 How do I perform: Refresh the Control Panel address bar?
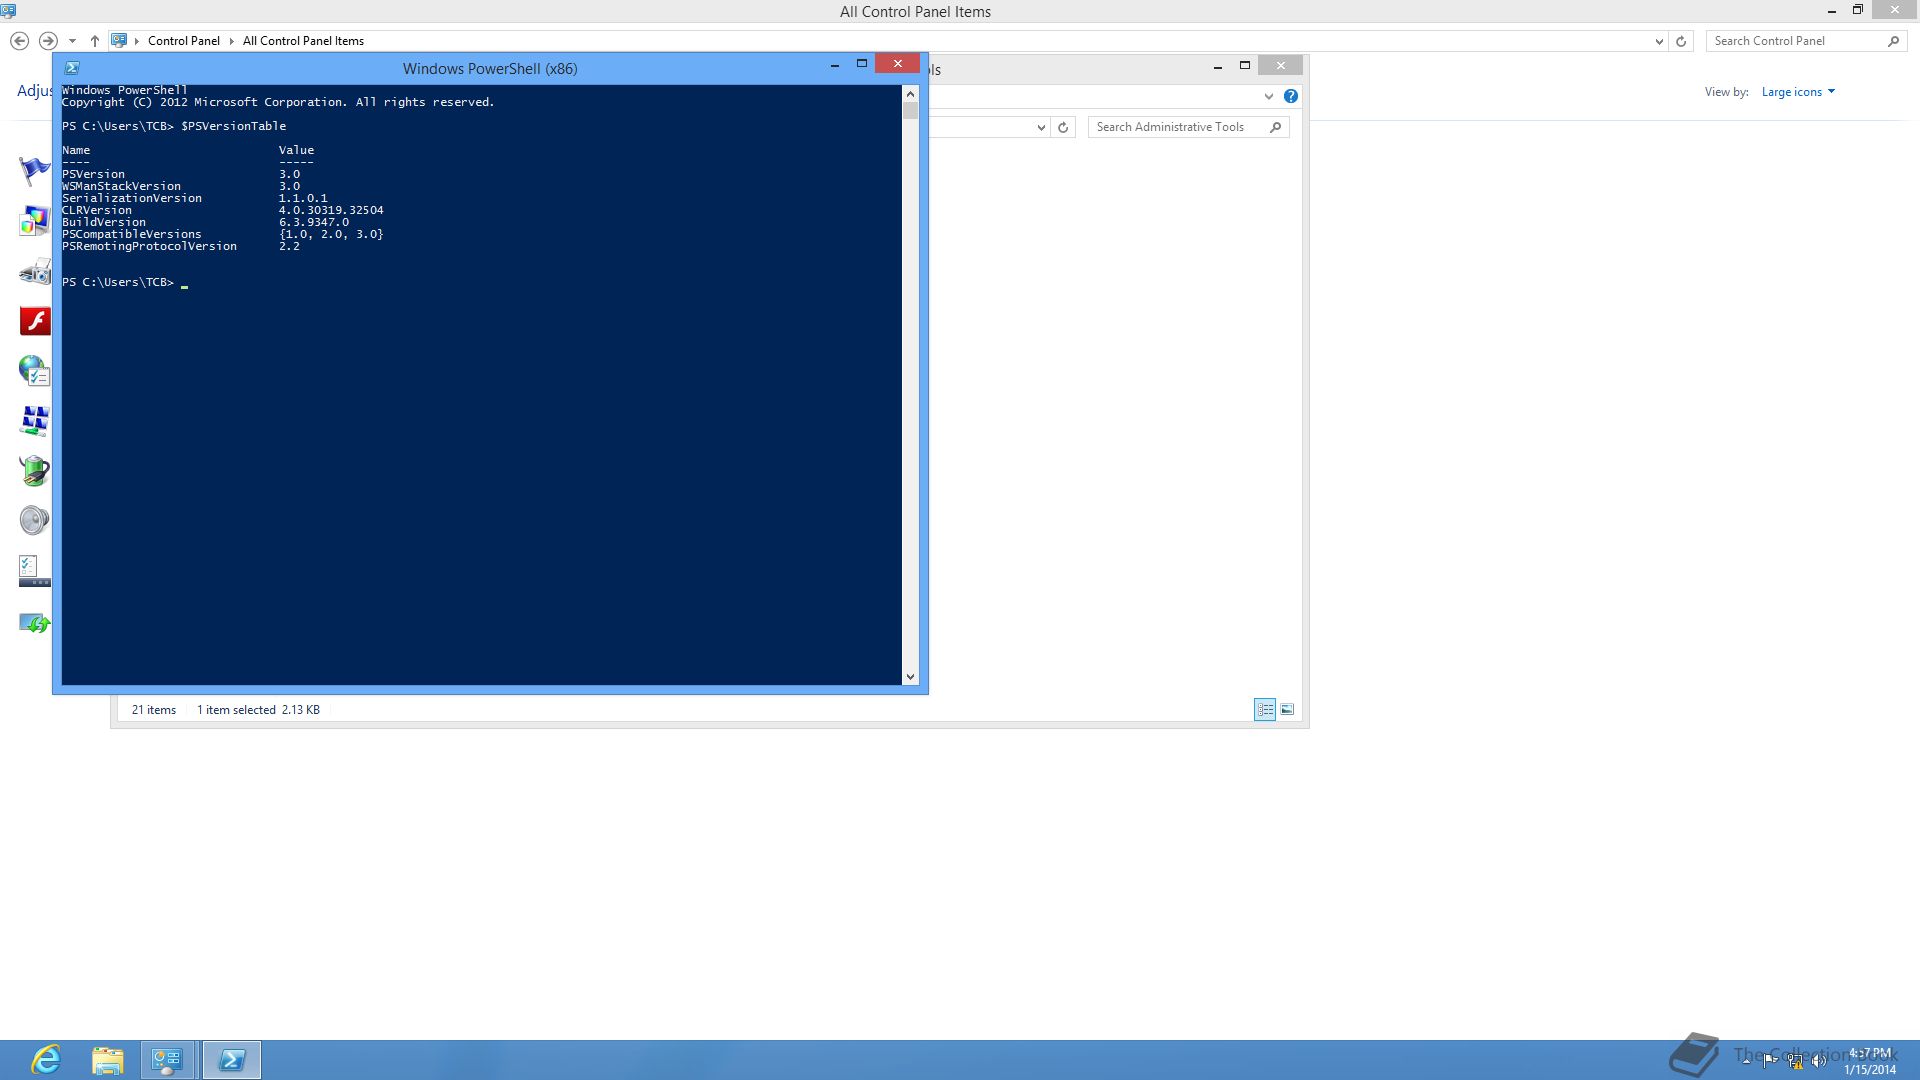click(1681, 41)
